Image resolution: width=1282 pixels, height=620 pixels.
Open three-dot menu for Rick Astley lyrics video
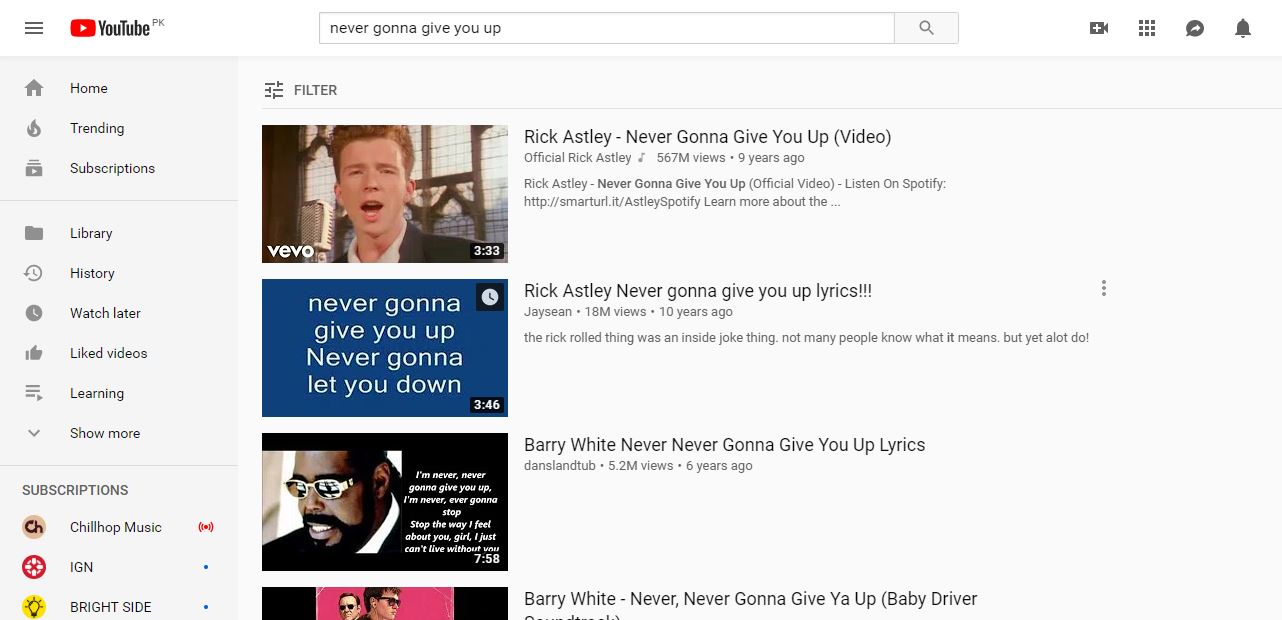tap(1104, 289)
